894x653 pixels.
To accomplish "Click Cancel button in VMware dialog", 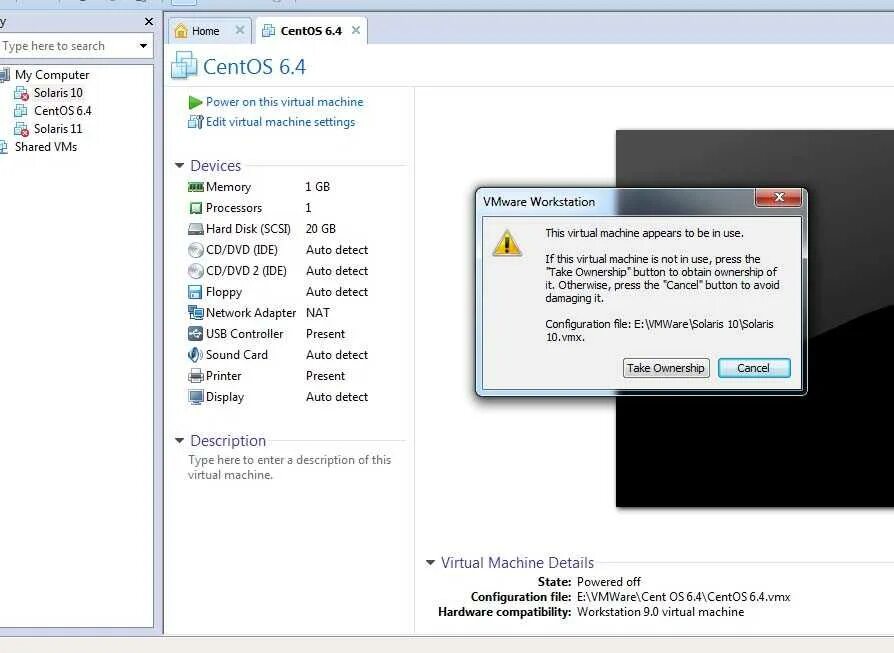I will point(754,368).
